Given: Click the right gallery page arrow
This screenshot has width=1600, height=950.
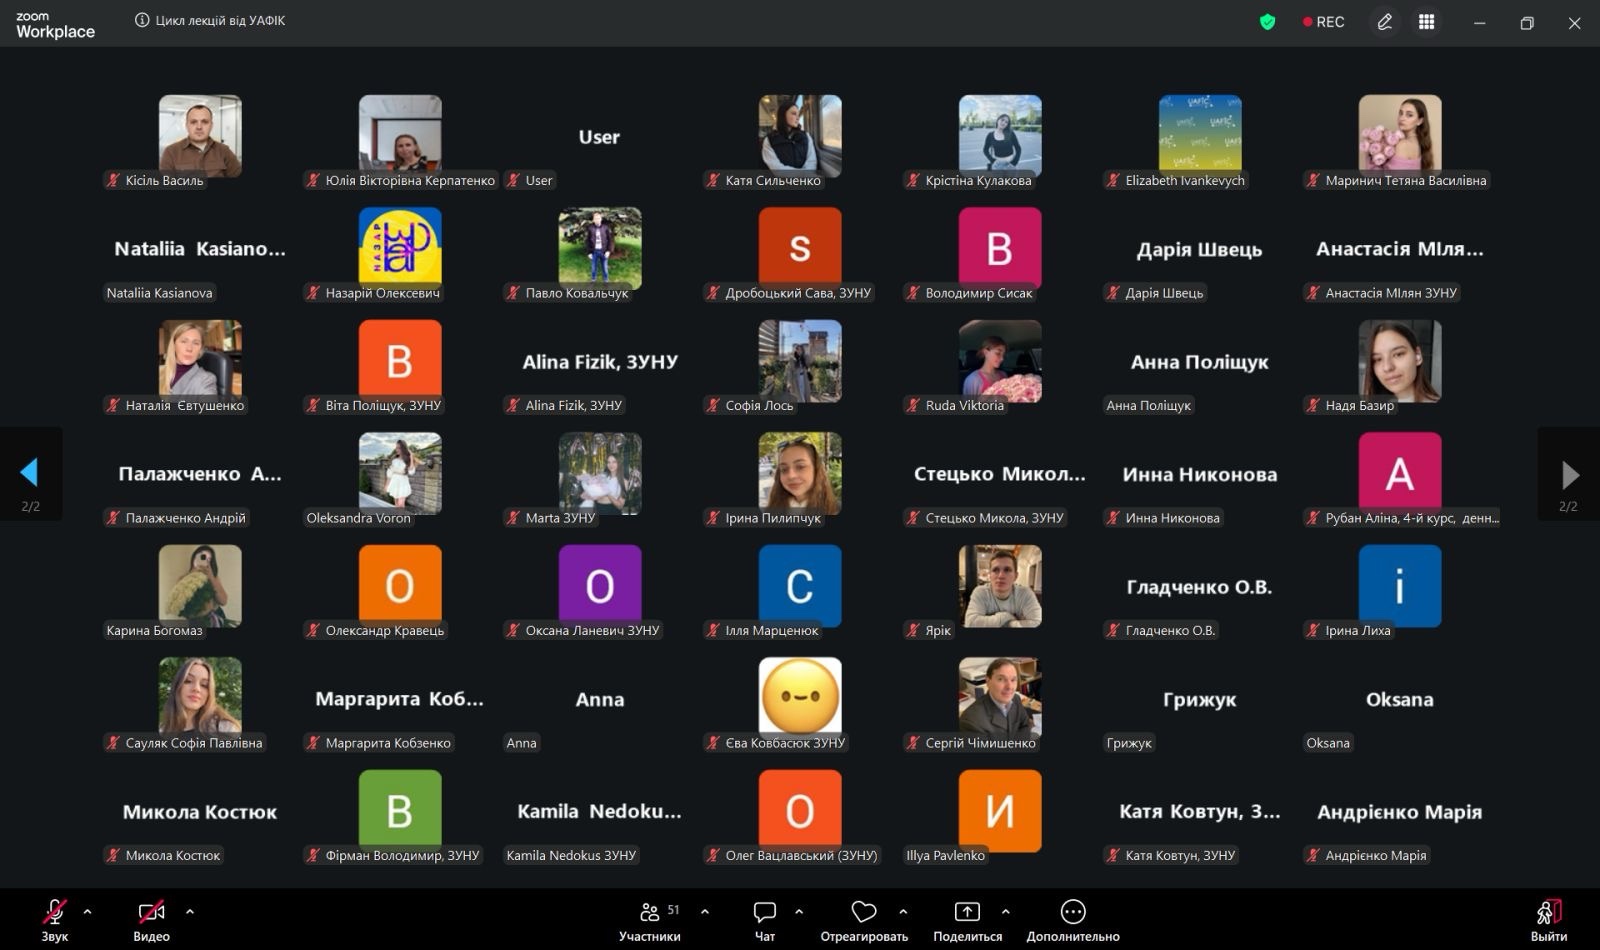Looking at the screenshot, I should click(x=1569, y=473).
